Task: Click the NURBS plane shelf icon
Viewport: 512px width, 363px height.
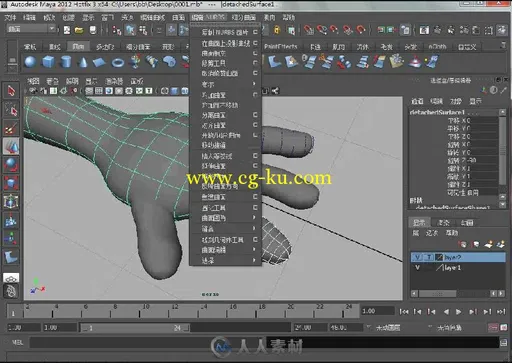Action: pyautogui.click(x=99, y=62)
